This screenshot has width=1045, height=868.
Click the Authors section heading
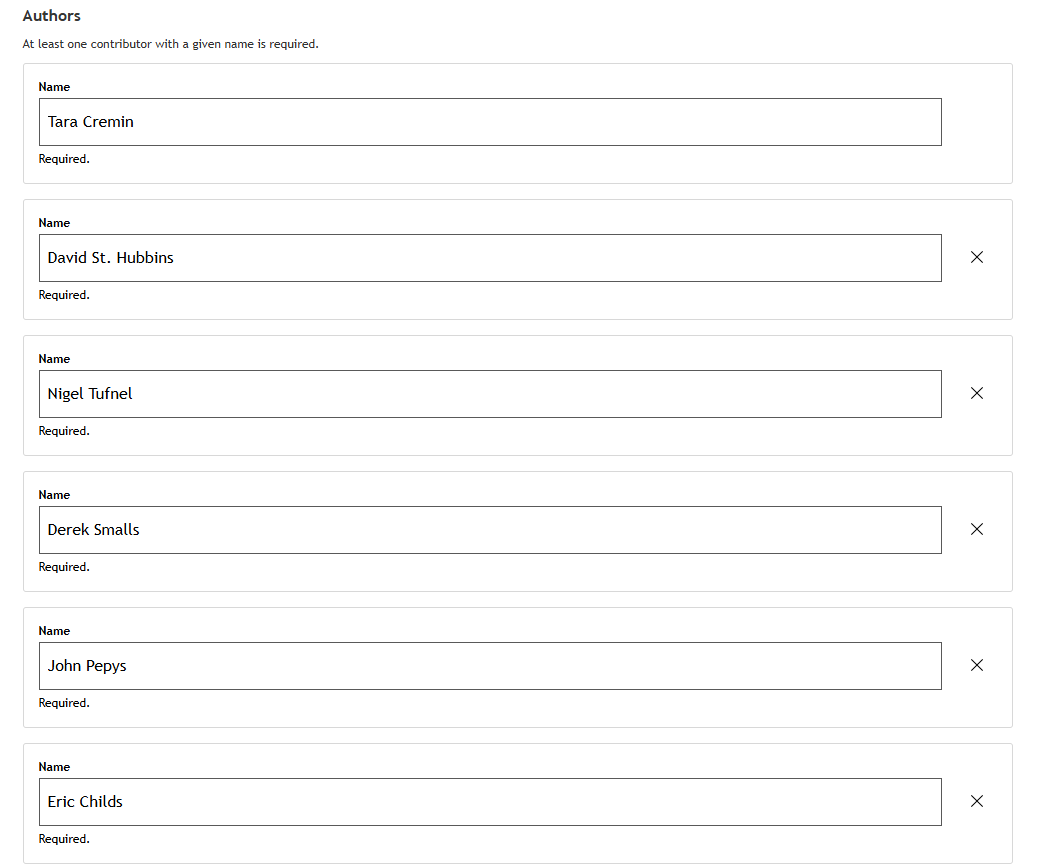coord(52,16)
